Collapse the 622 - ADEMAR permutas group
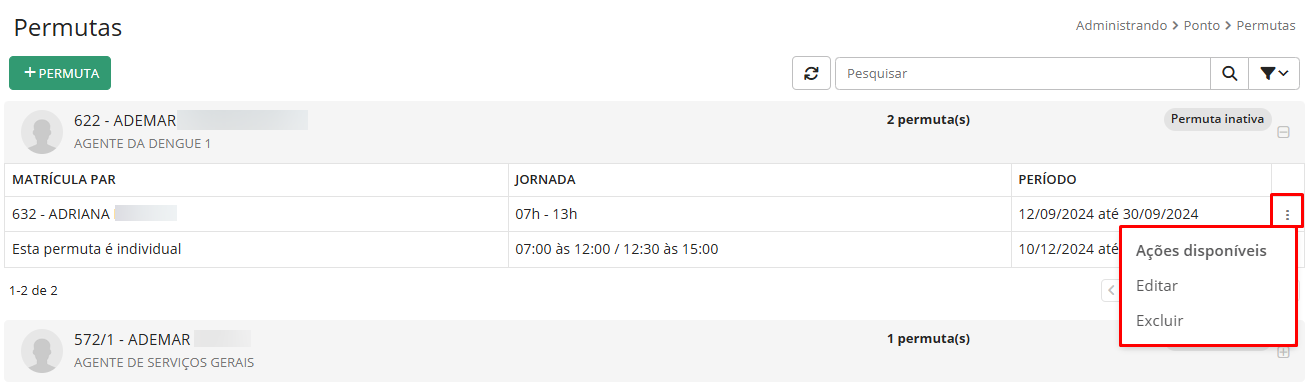1313x390 pixels. [1283, 132]
